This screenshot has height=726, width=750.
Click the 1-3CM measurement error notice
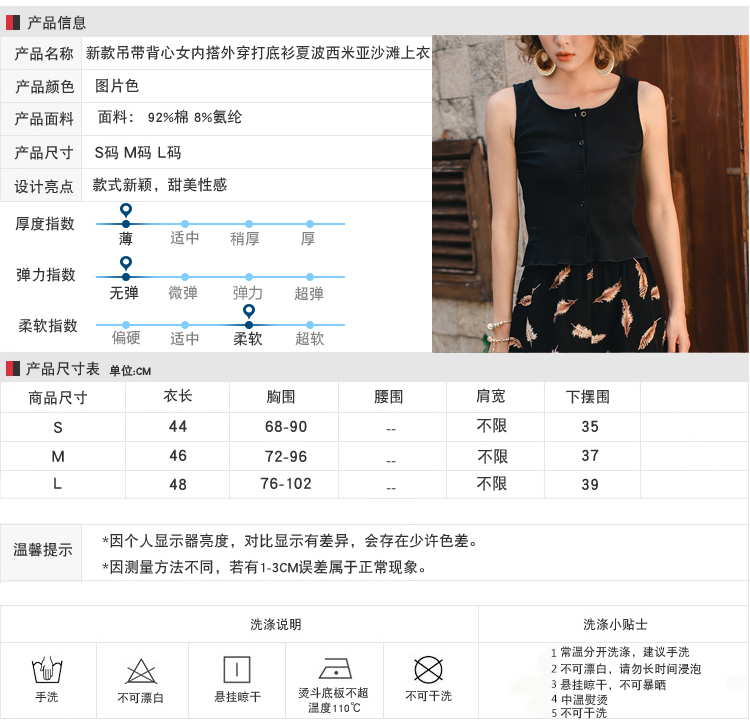[264, 567]
